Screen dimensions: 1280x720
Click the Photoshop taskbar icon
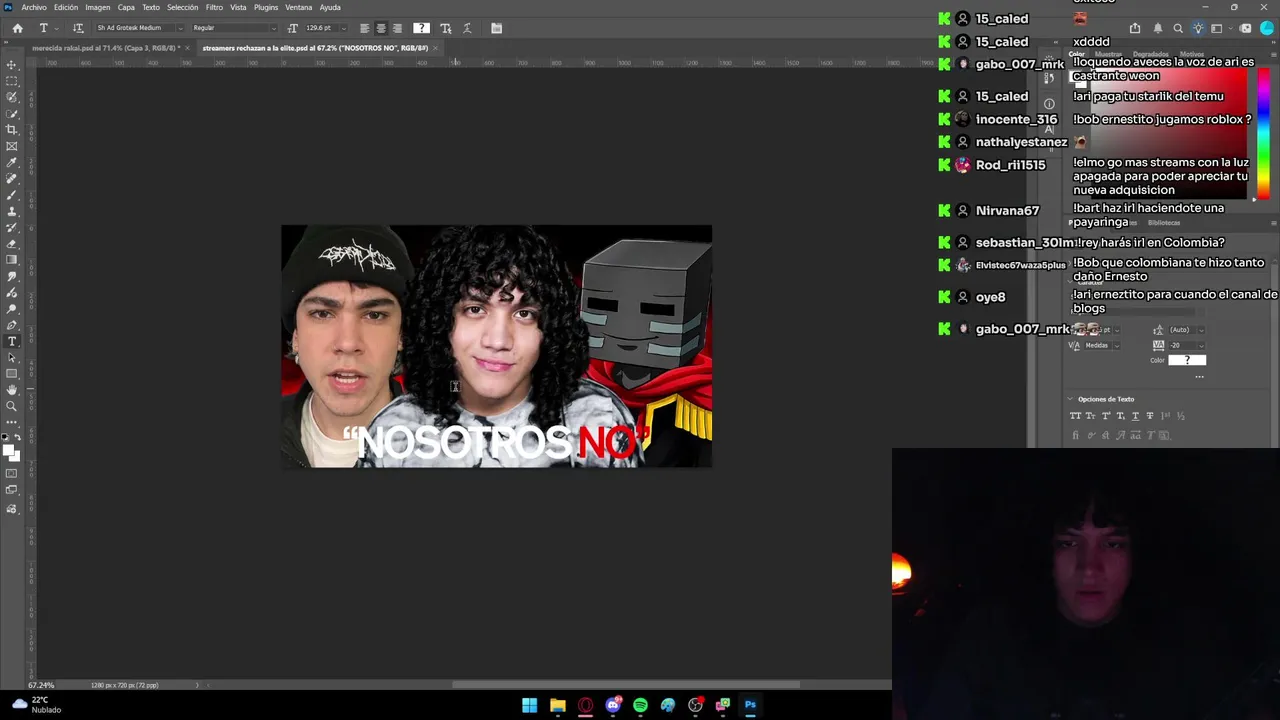pos(750,705)
